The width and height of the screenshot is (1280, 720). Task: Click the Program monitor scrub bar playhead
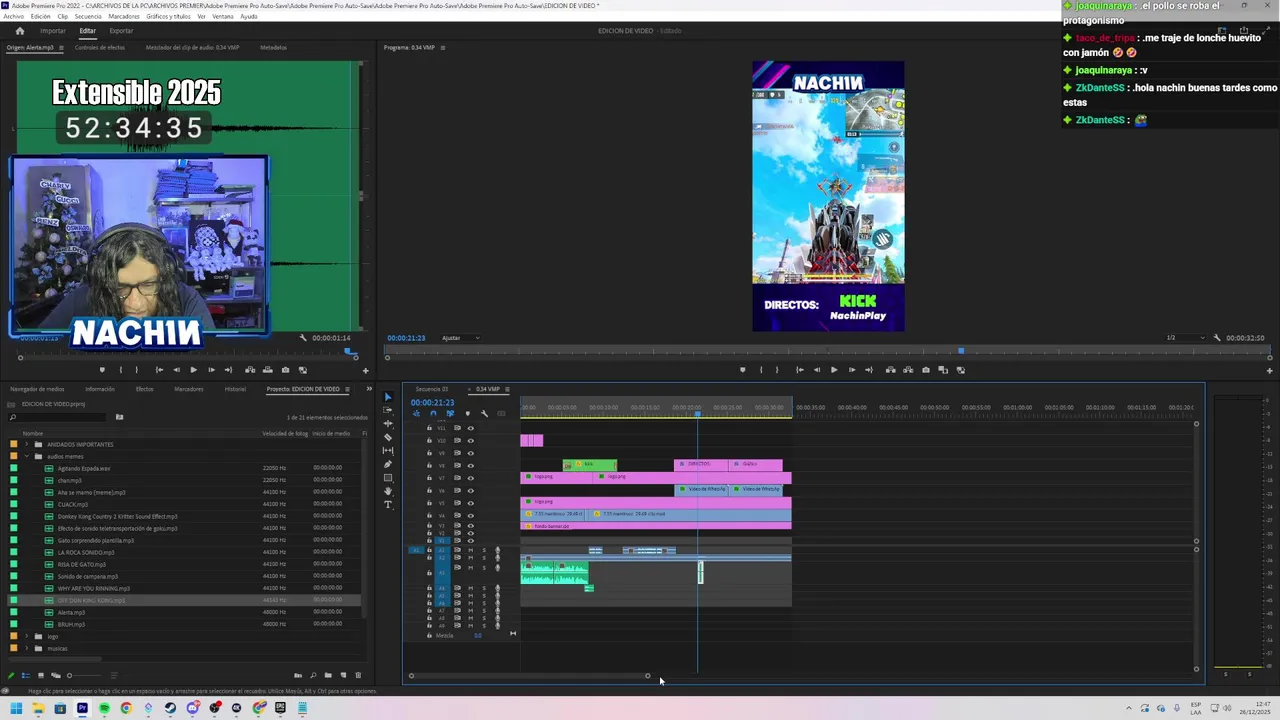tap(961, 351)
